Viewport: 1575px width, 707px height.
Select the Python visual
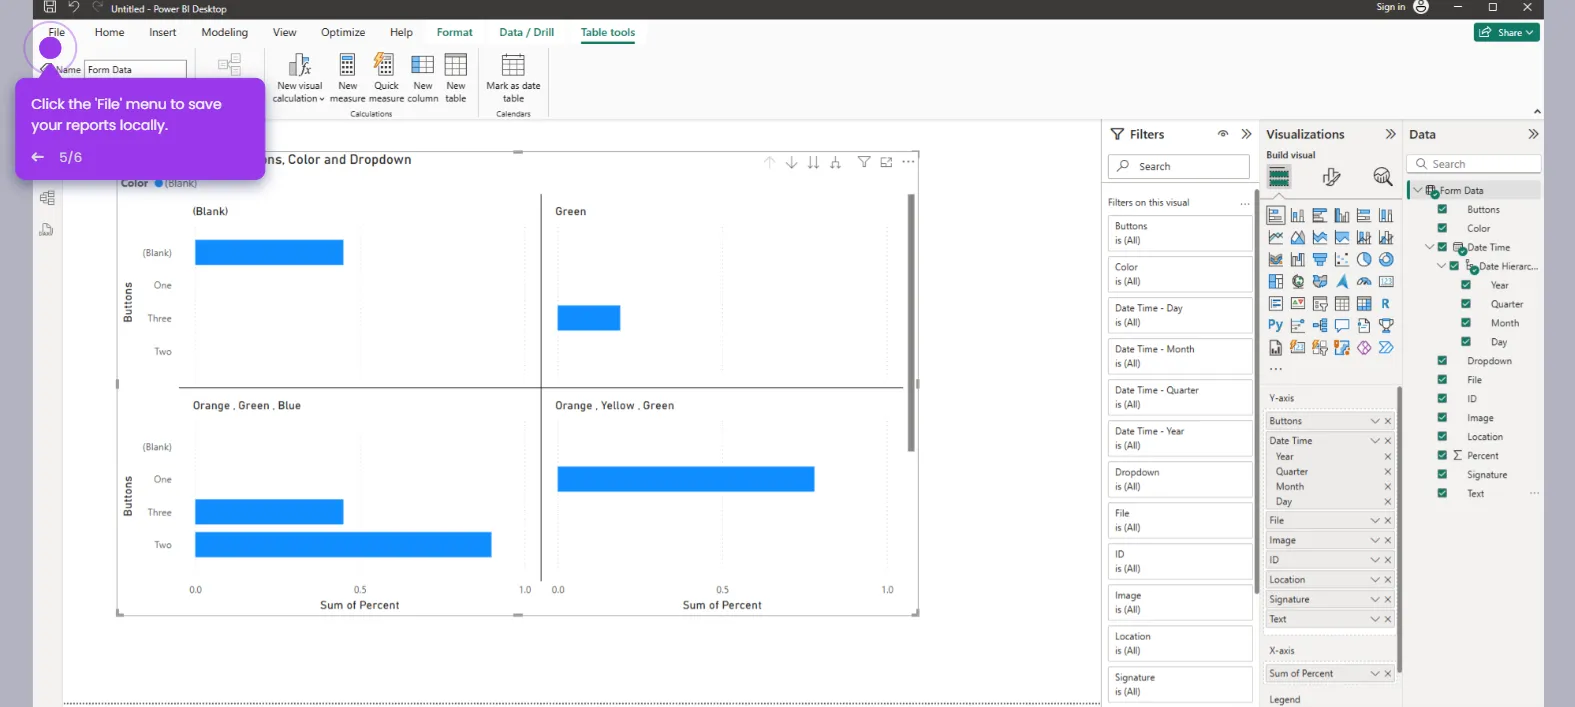[x=1276, y=325]
